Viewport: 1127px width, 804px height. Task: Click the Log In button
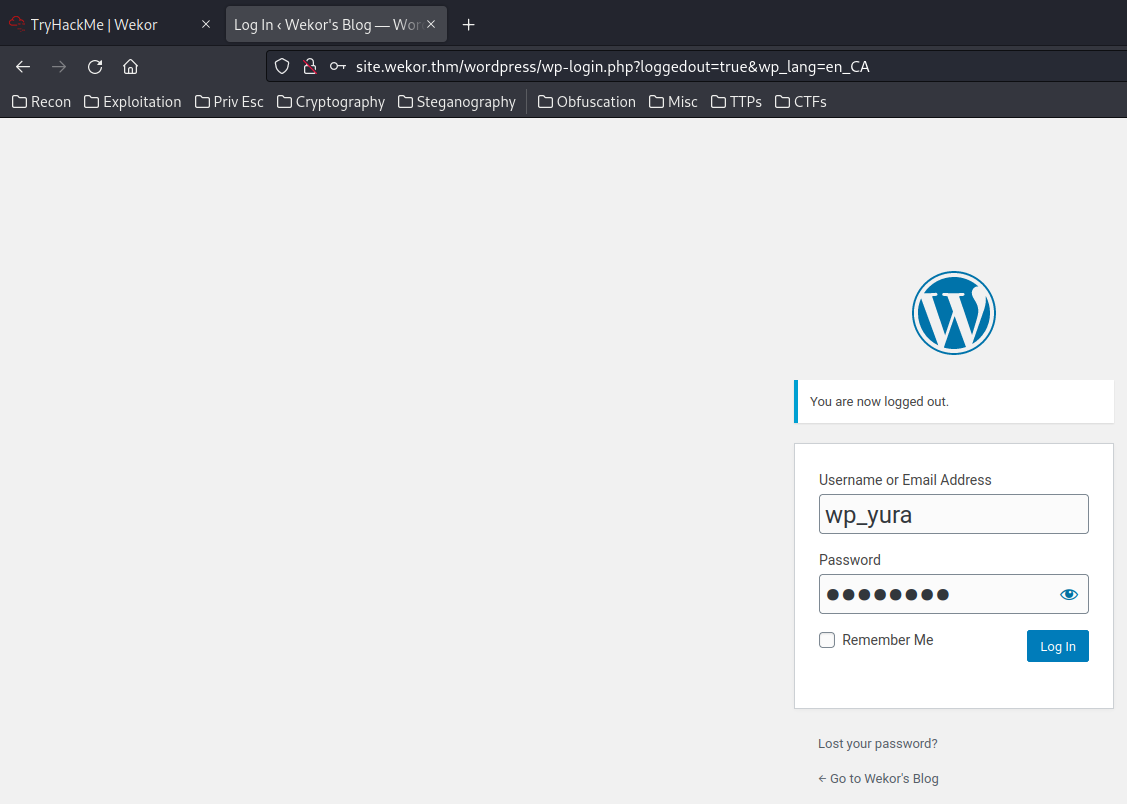1057,646
